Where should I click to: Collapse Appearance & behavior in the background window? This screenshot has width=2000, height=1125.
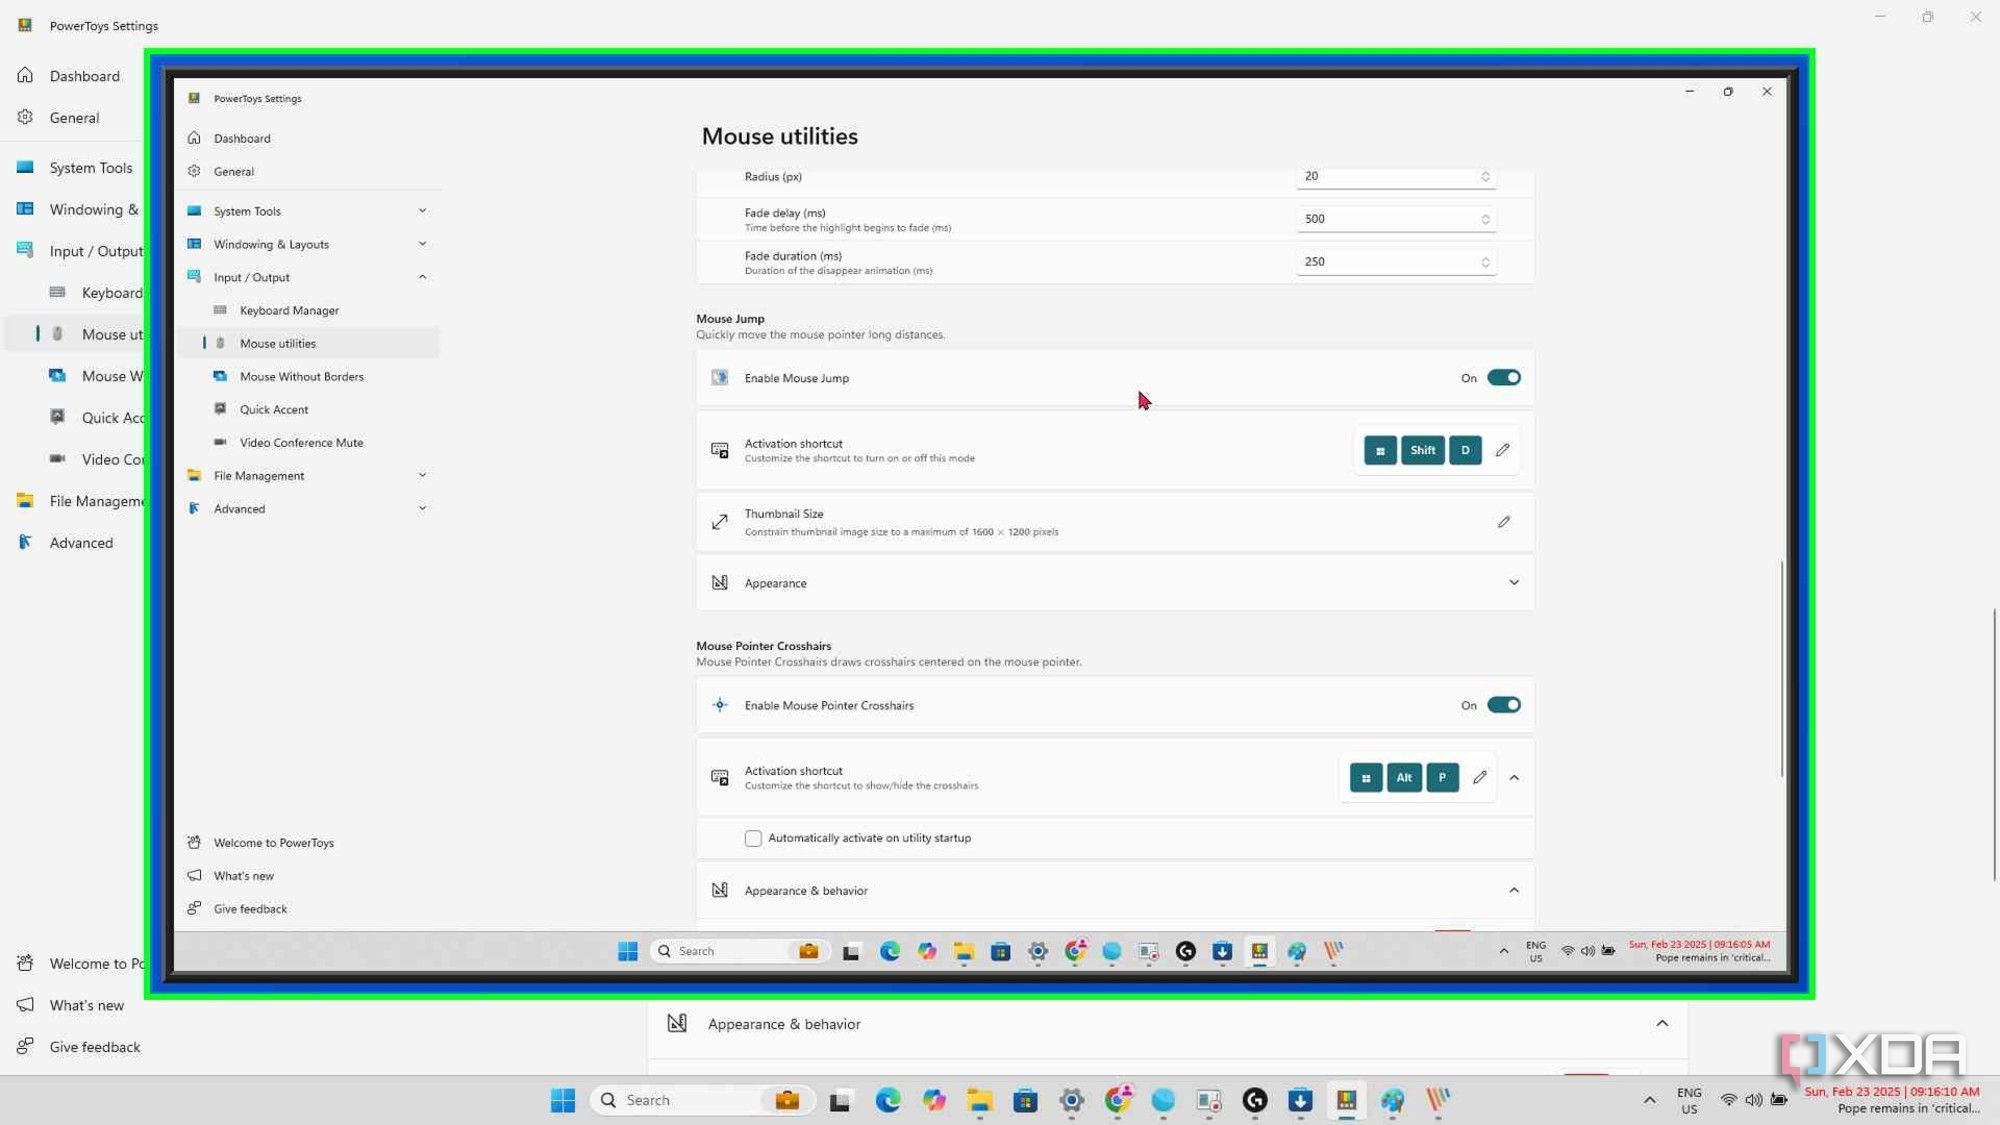coord(1661,1023)
